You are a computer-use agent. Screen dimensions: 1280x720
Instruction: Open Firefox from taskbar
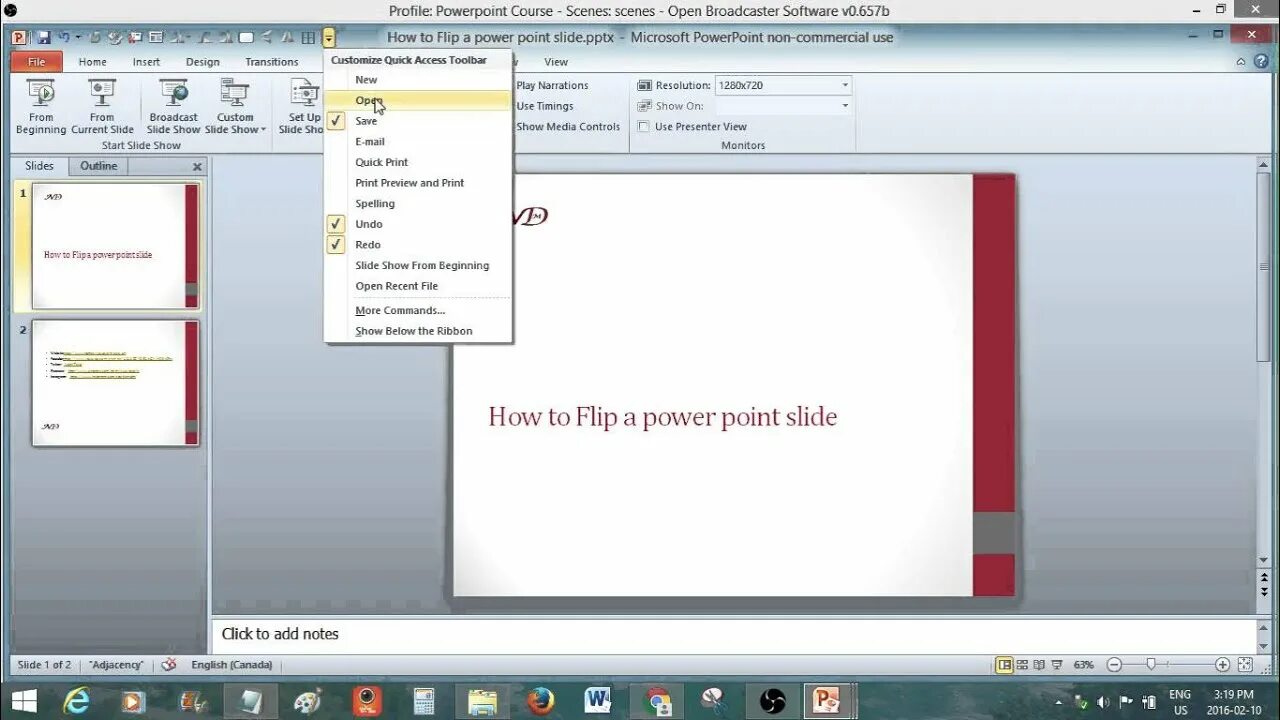541,701
